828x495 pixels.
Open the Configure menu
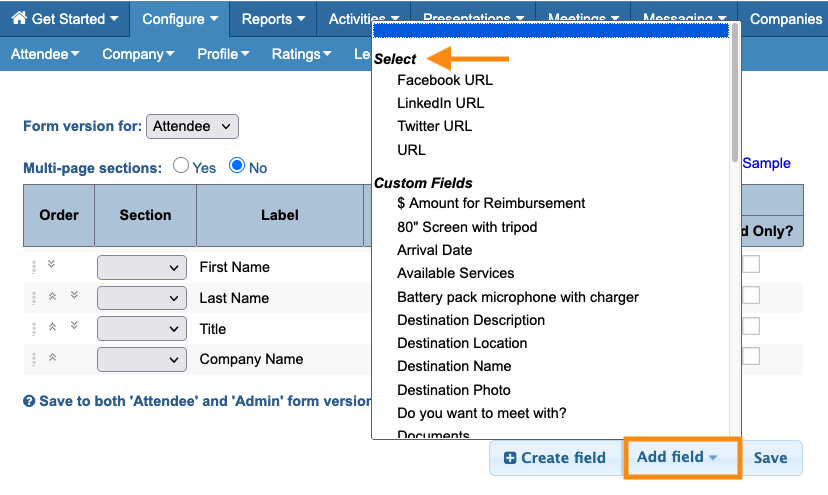click(x=180, y=18)
